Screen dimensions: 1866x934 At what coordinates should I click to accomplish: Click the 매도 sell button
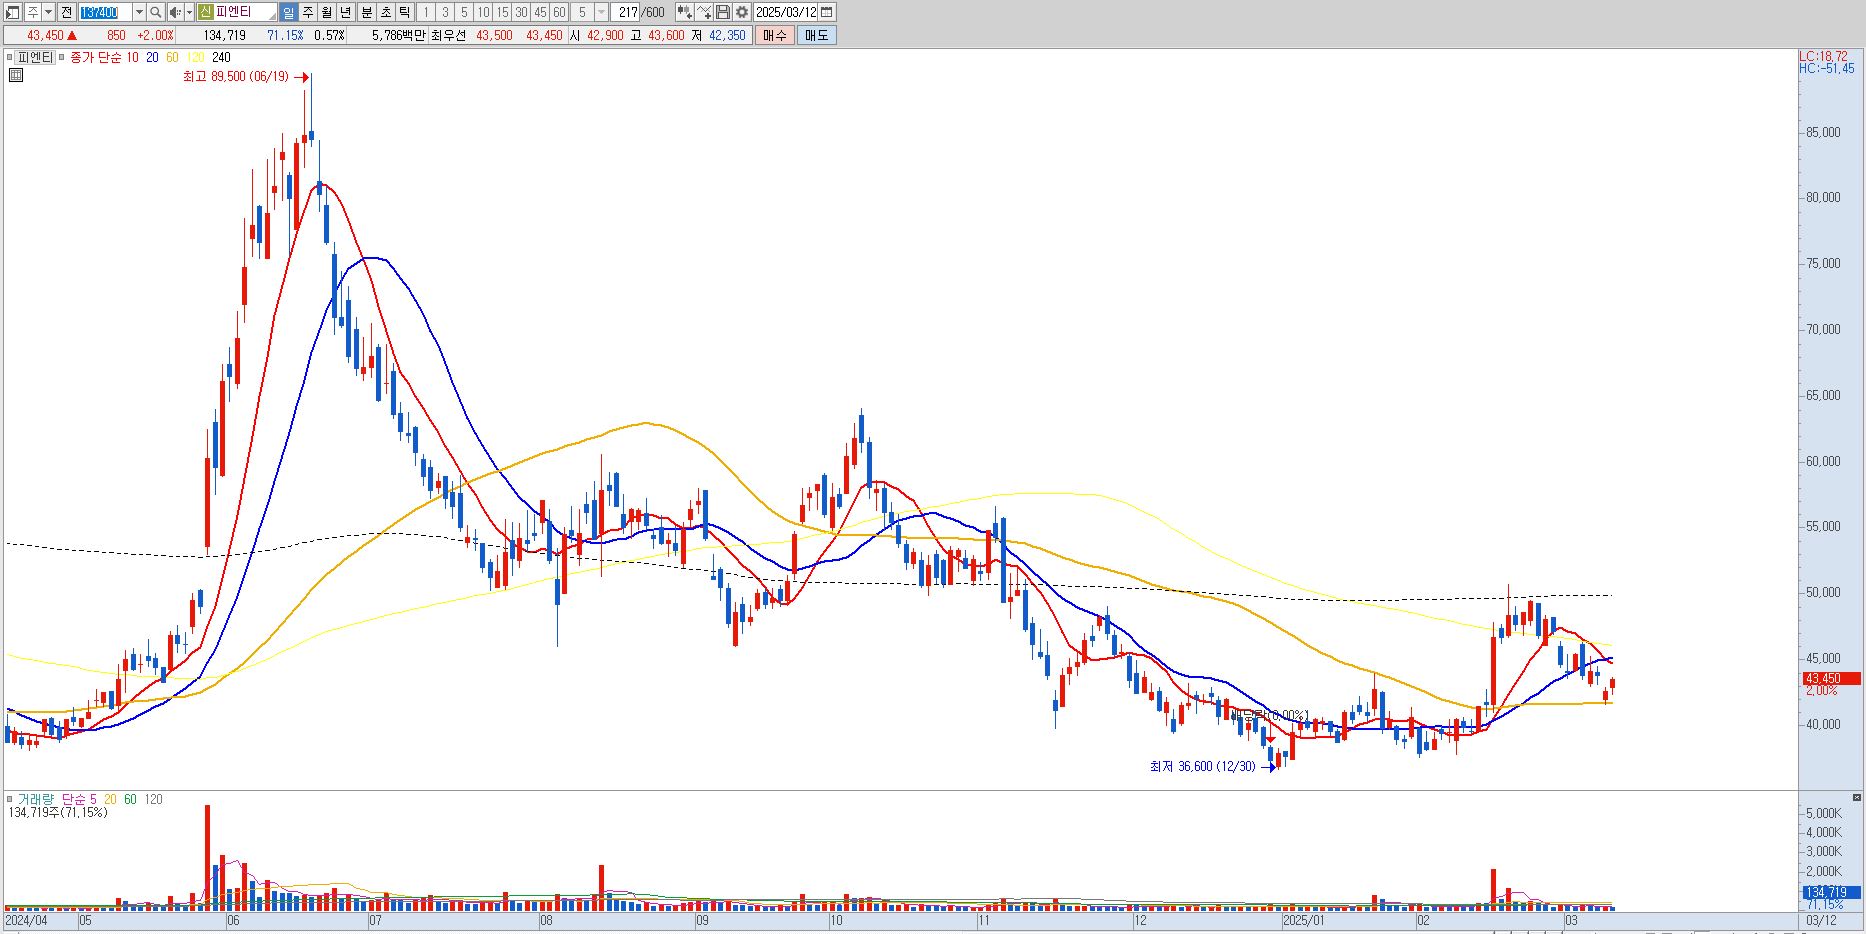coord(816,35)
